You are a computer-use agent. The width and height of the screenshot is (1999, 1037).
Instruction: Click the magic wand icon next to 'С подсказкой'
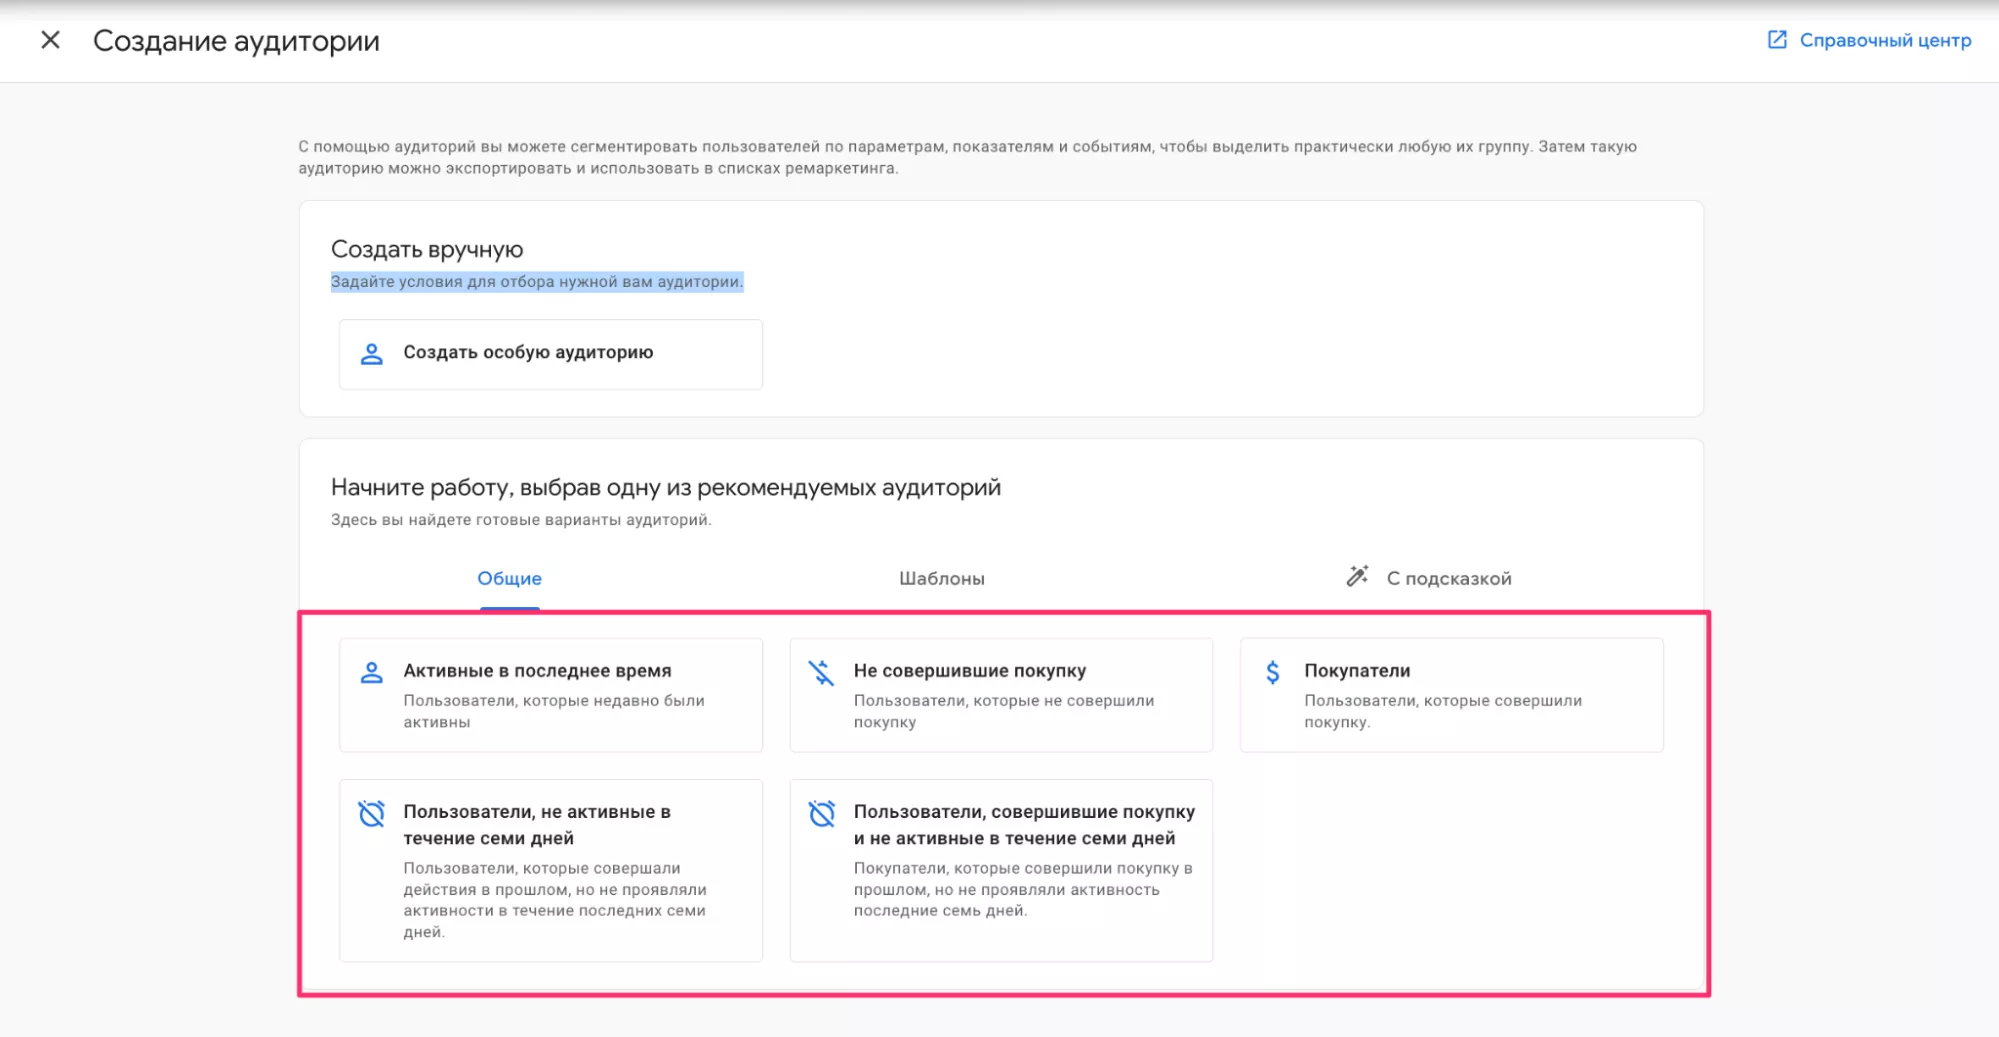point(1355,576)
